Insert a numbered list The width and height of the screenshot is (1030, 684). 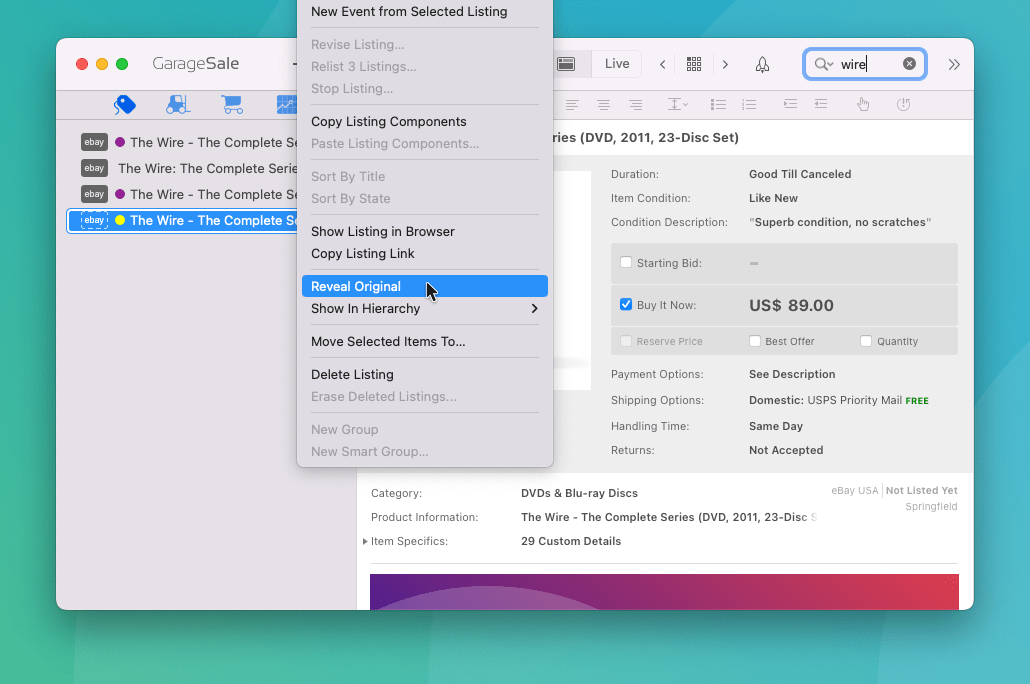pos(749,104)
